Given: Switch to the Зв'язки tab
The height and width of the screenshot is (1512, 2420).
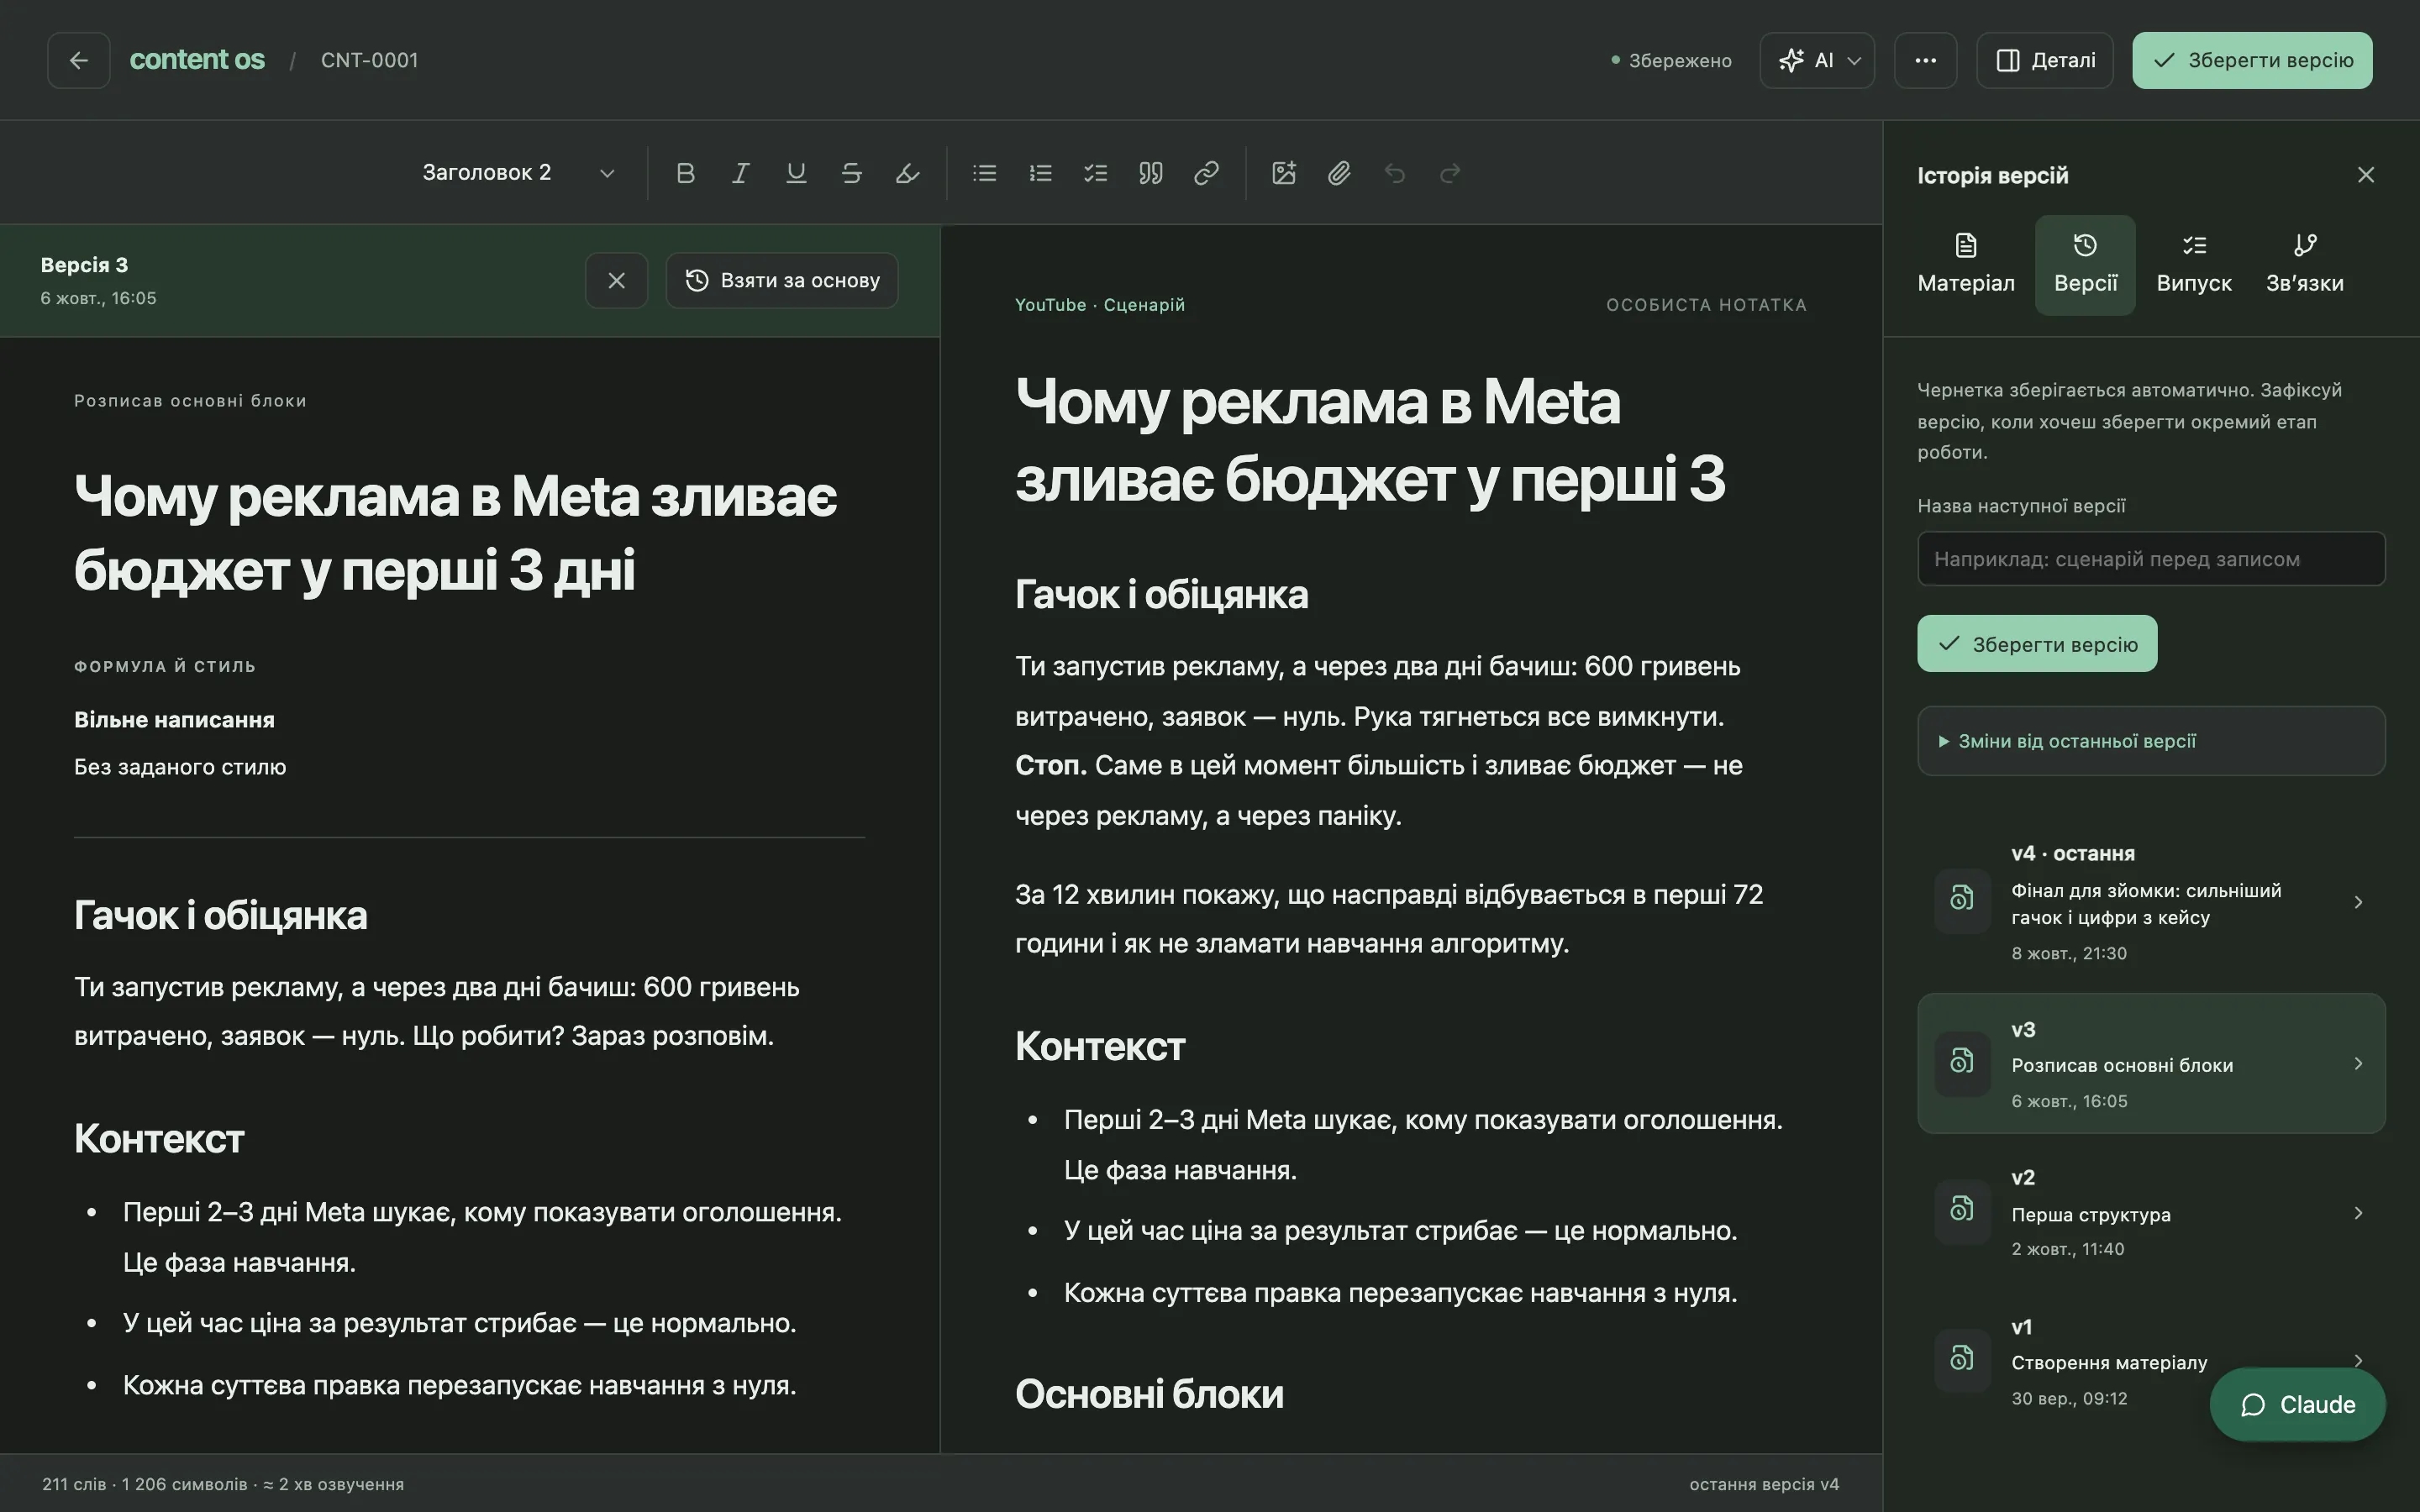Looking at the screenshot, I should click(x=2304, y=265).
